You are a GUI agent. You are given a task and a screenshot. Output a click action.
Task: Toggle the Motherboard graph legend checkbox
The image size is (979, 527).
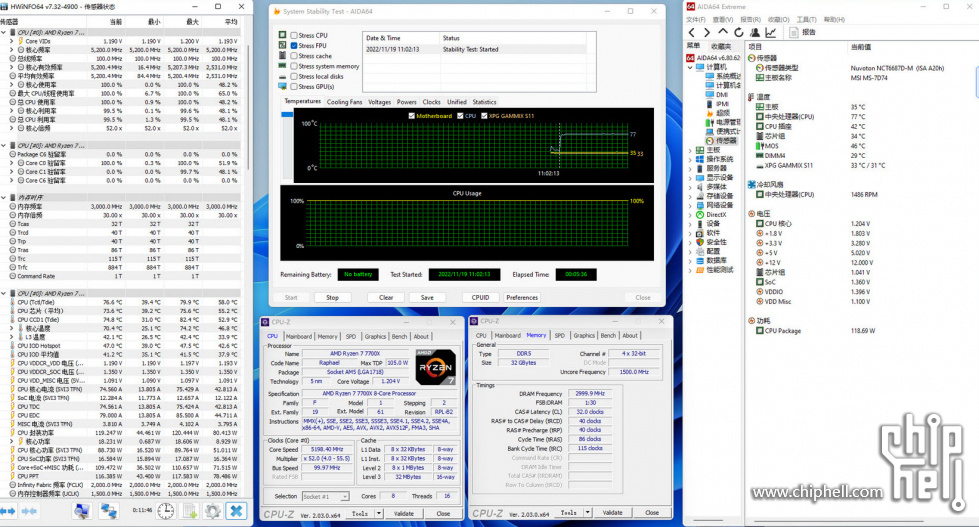(x=411, y=116)
